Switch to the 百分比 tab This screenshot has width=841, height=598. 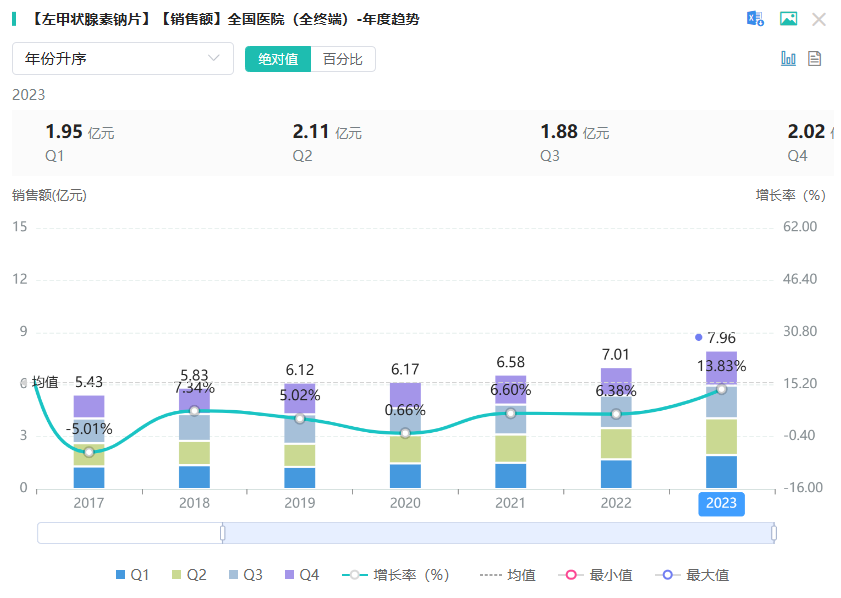point(343,59)
